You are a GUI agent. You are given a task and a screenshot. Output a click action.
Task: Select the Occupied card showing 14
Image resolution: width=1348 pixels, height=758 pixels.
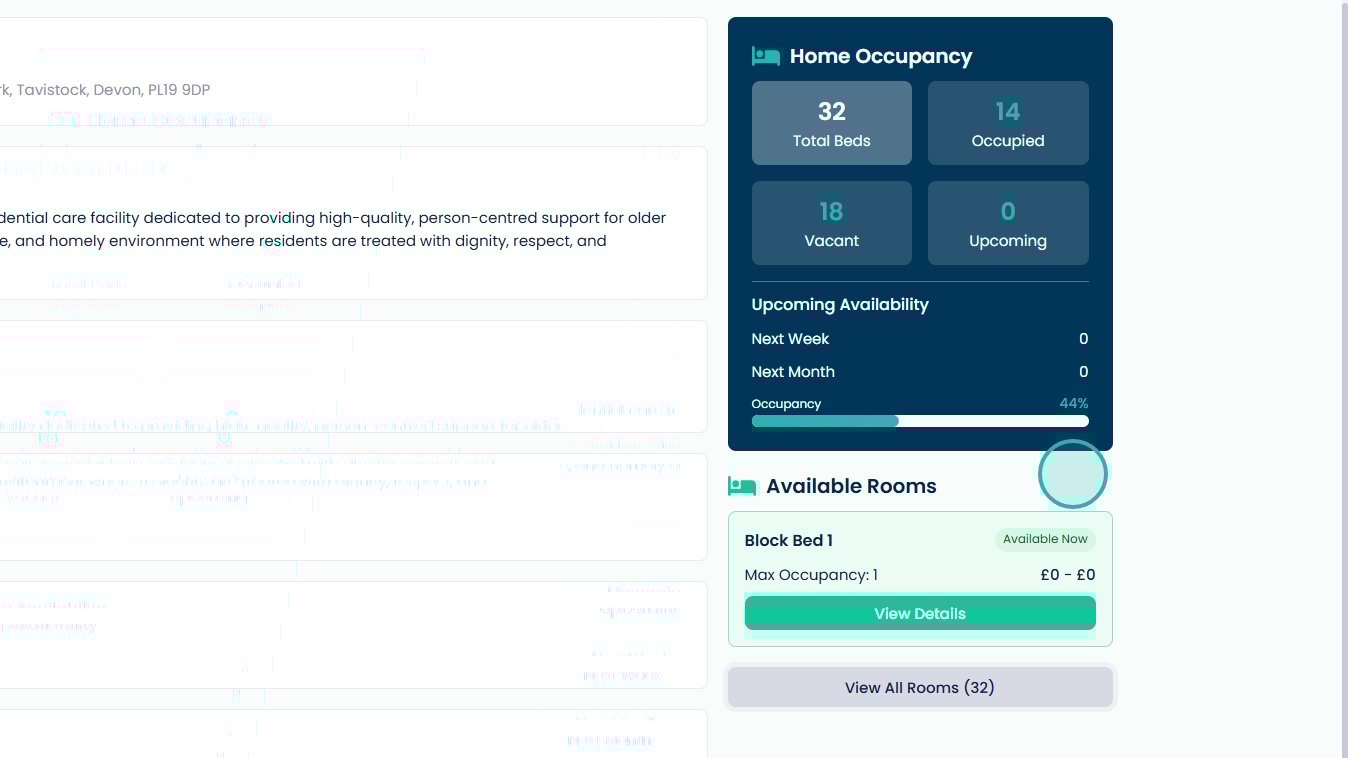tap(1007, 123)
